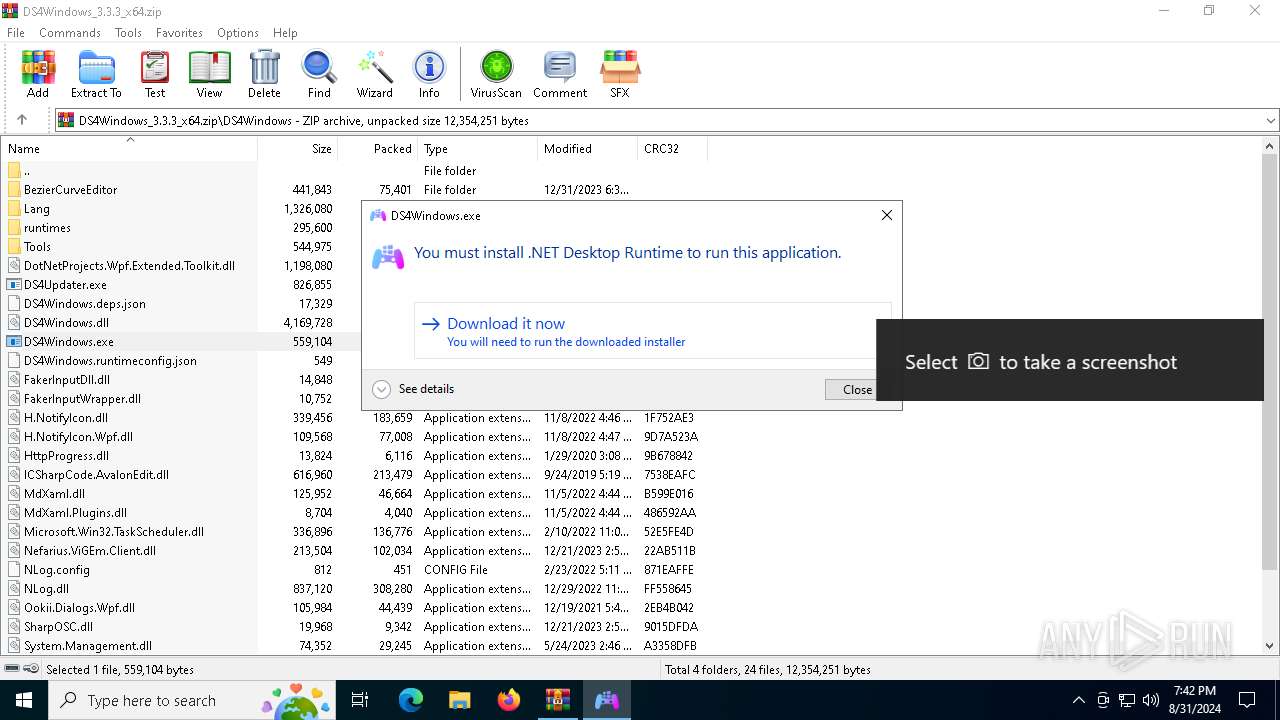
Task: Launch the Wizard wand tool
Action: [x=375, y=75]
